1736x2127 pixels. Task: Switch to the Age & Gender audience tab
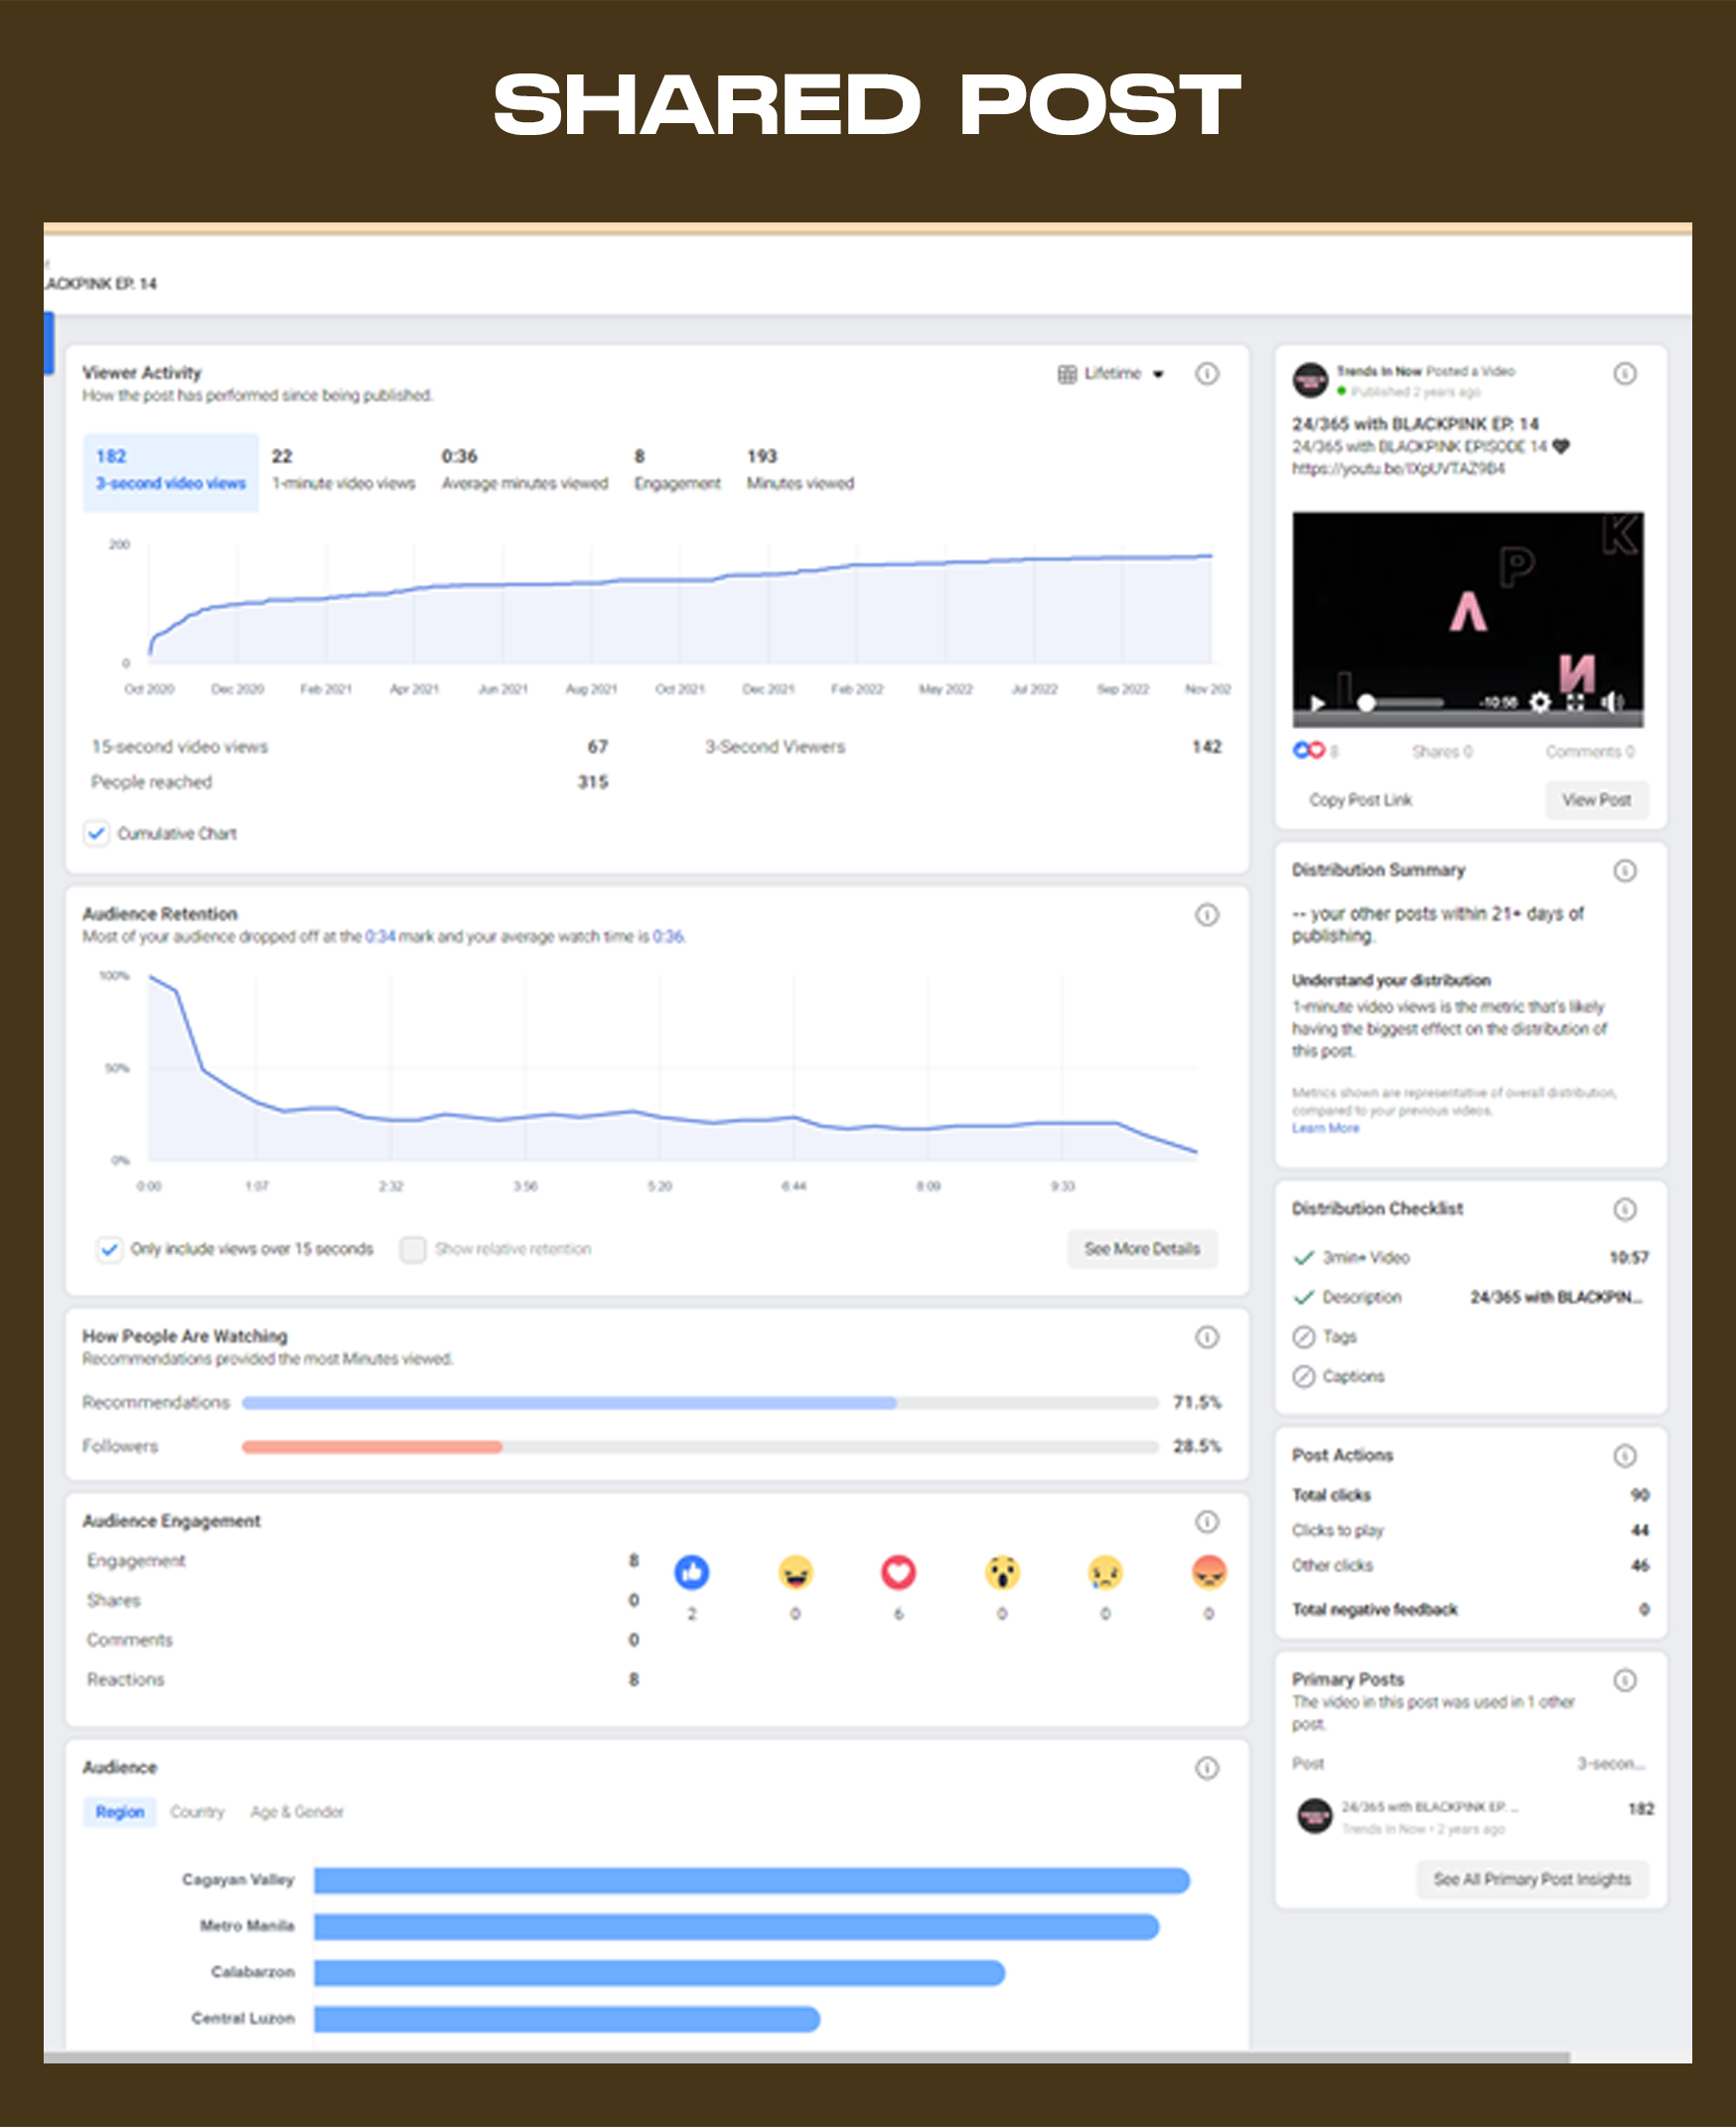[x=297, y=1812]
